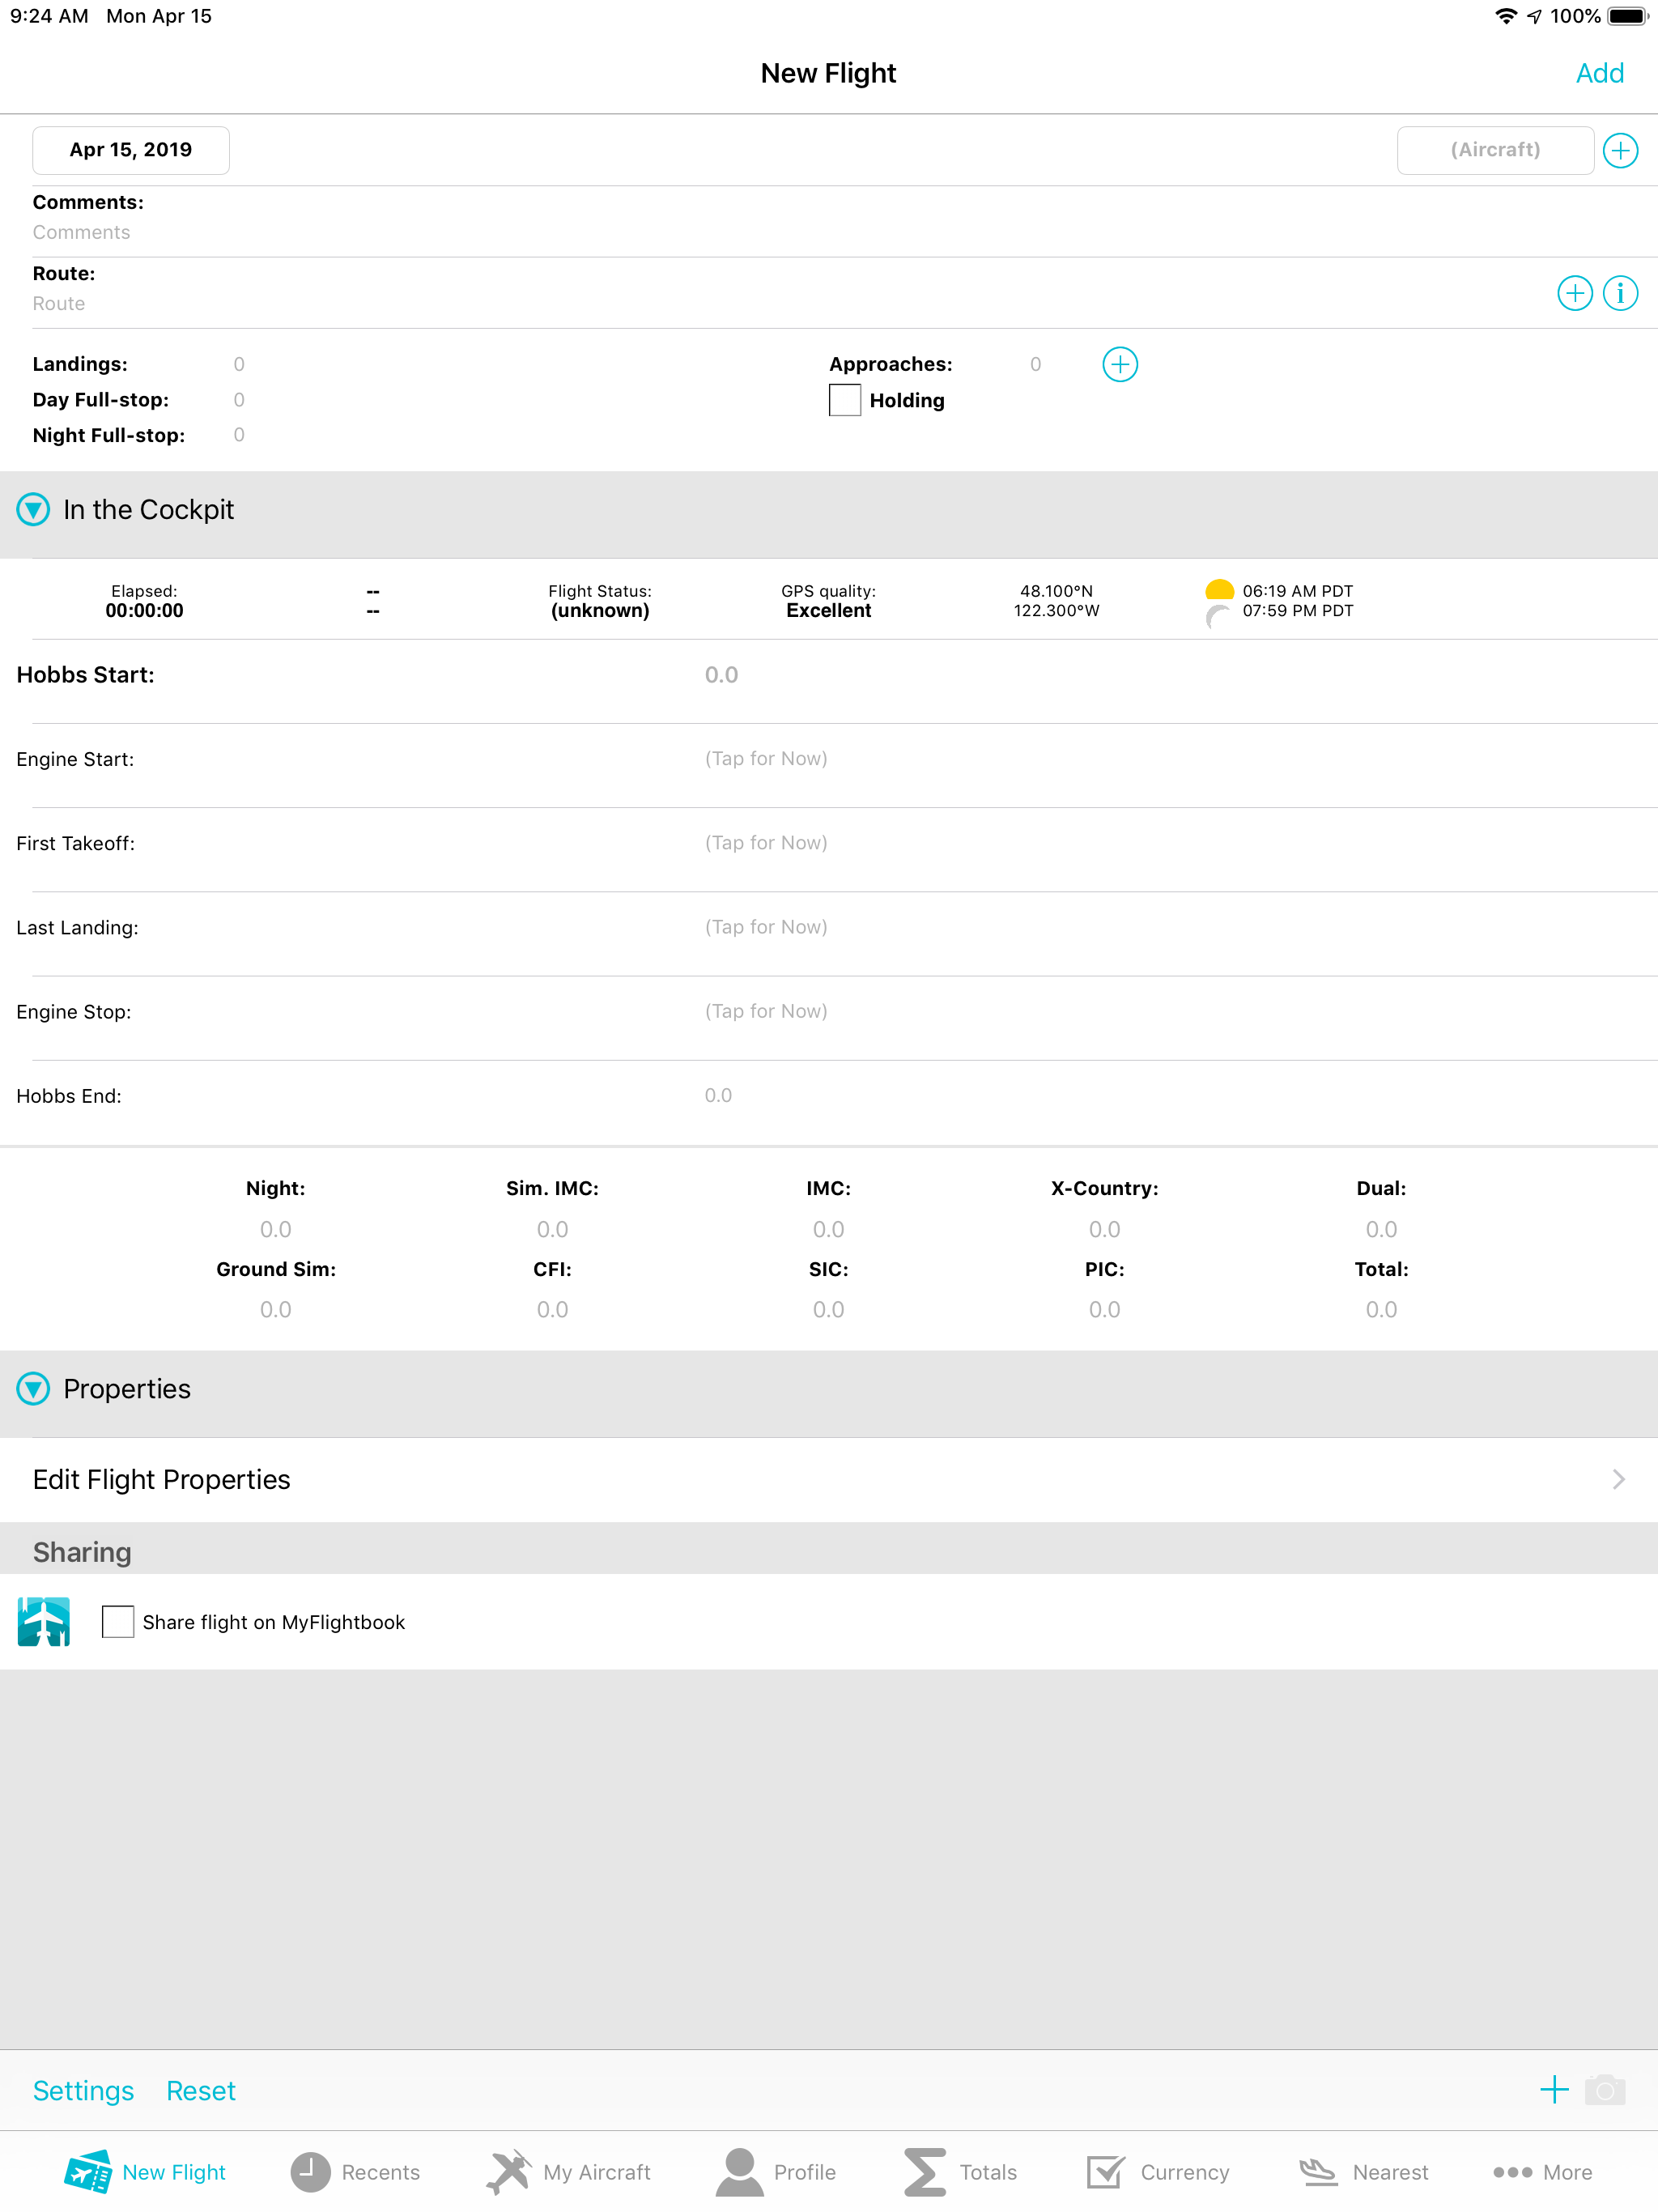Tap Engine Start Tap for Now
The height and width of the screenshot is (2212, 1658).
(x=766, y=758)
